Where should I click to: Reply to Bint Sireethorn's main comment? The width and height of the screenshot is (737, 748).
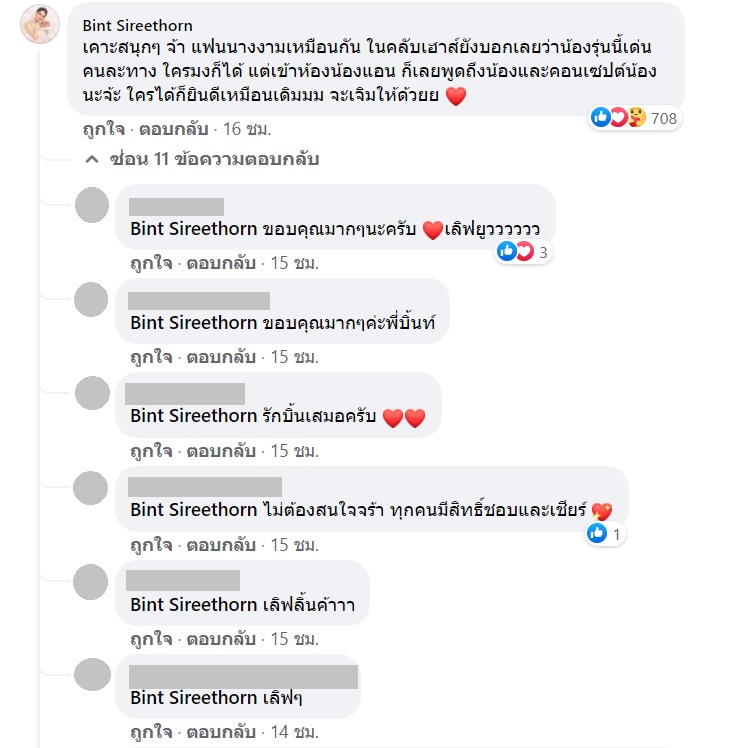tap(171, 129)
